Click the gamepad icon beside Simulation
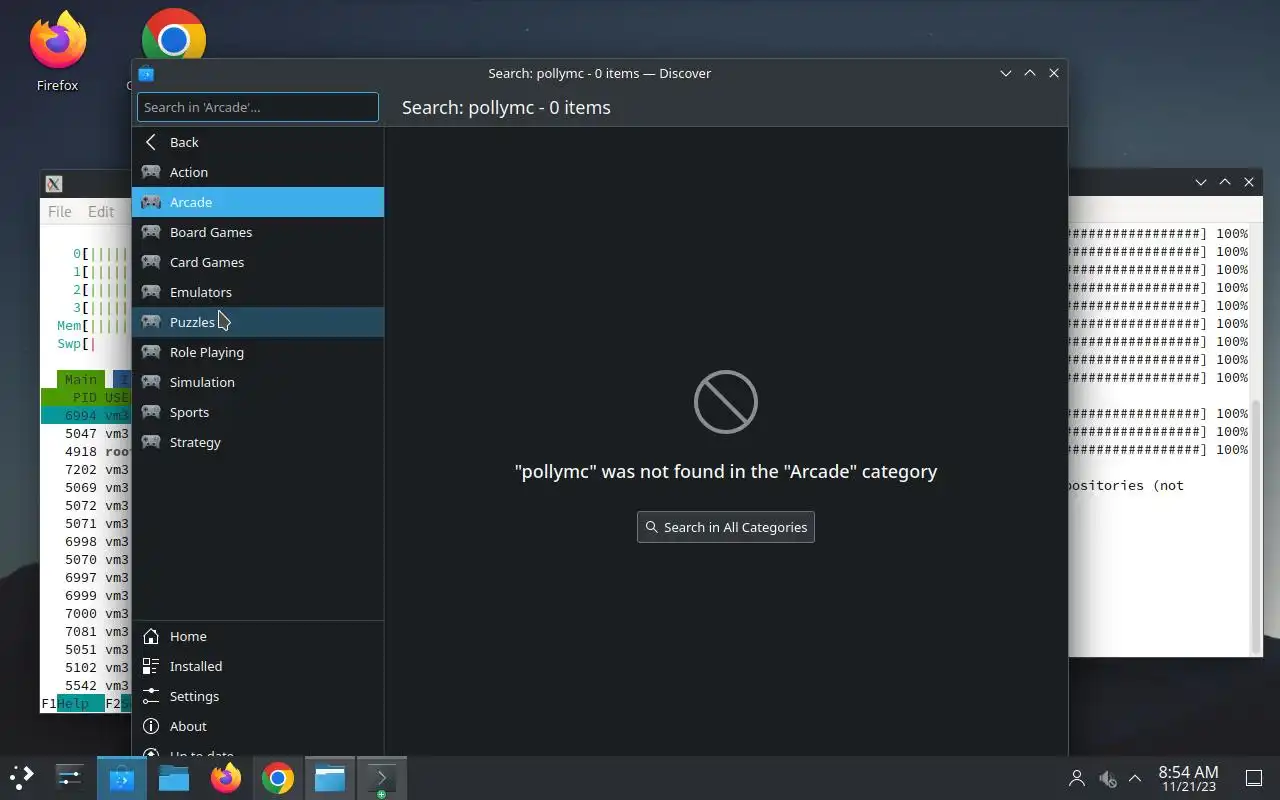The image size is (1280, 800). pos(151,382)
